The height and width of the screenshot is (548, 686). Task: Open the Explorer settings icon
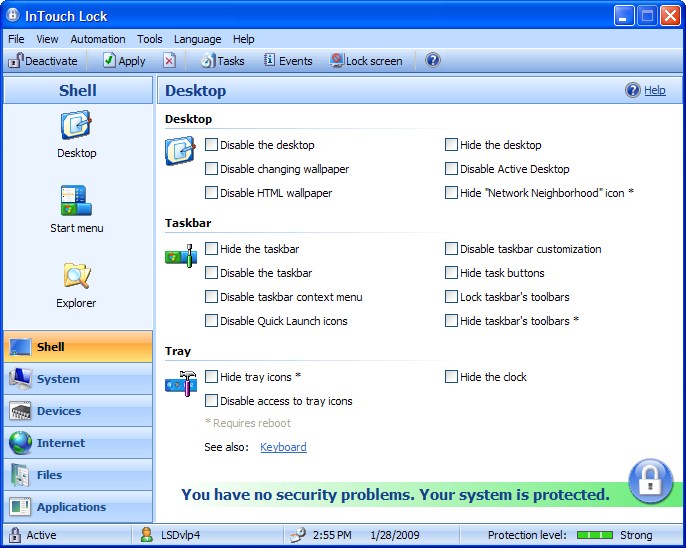coord(76,277)
